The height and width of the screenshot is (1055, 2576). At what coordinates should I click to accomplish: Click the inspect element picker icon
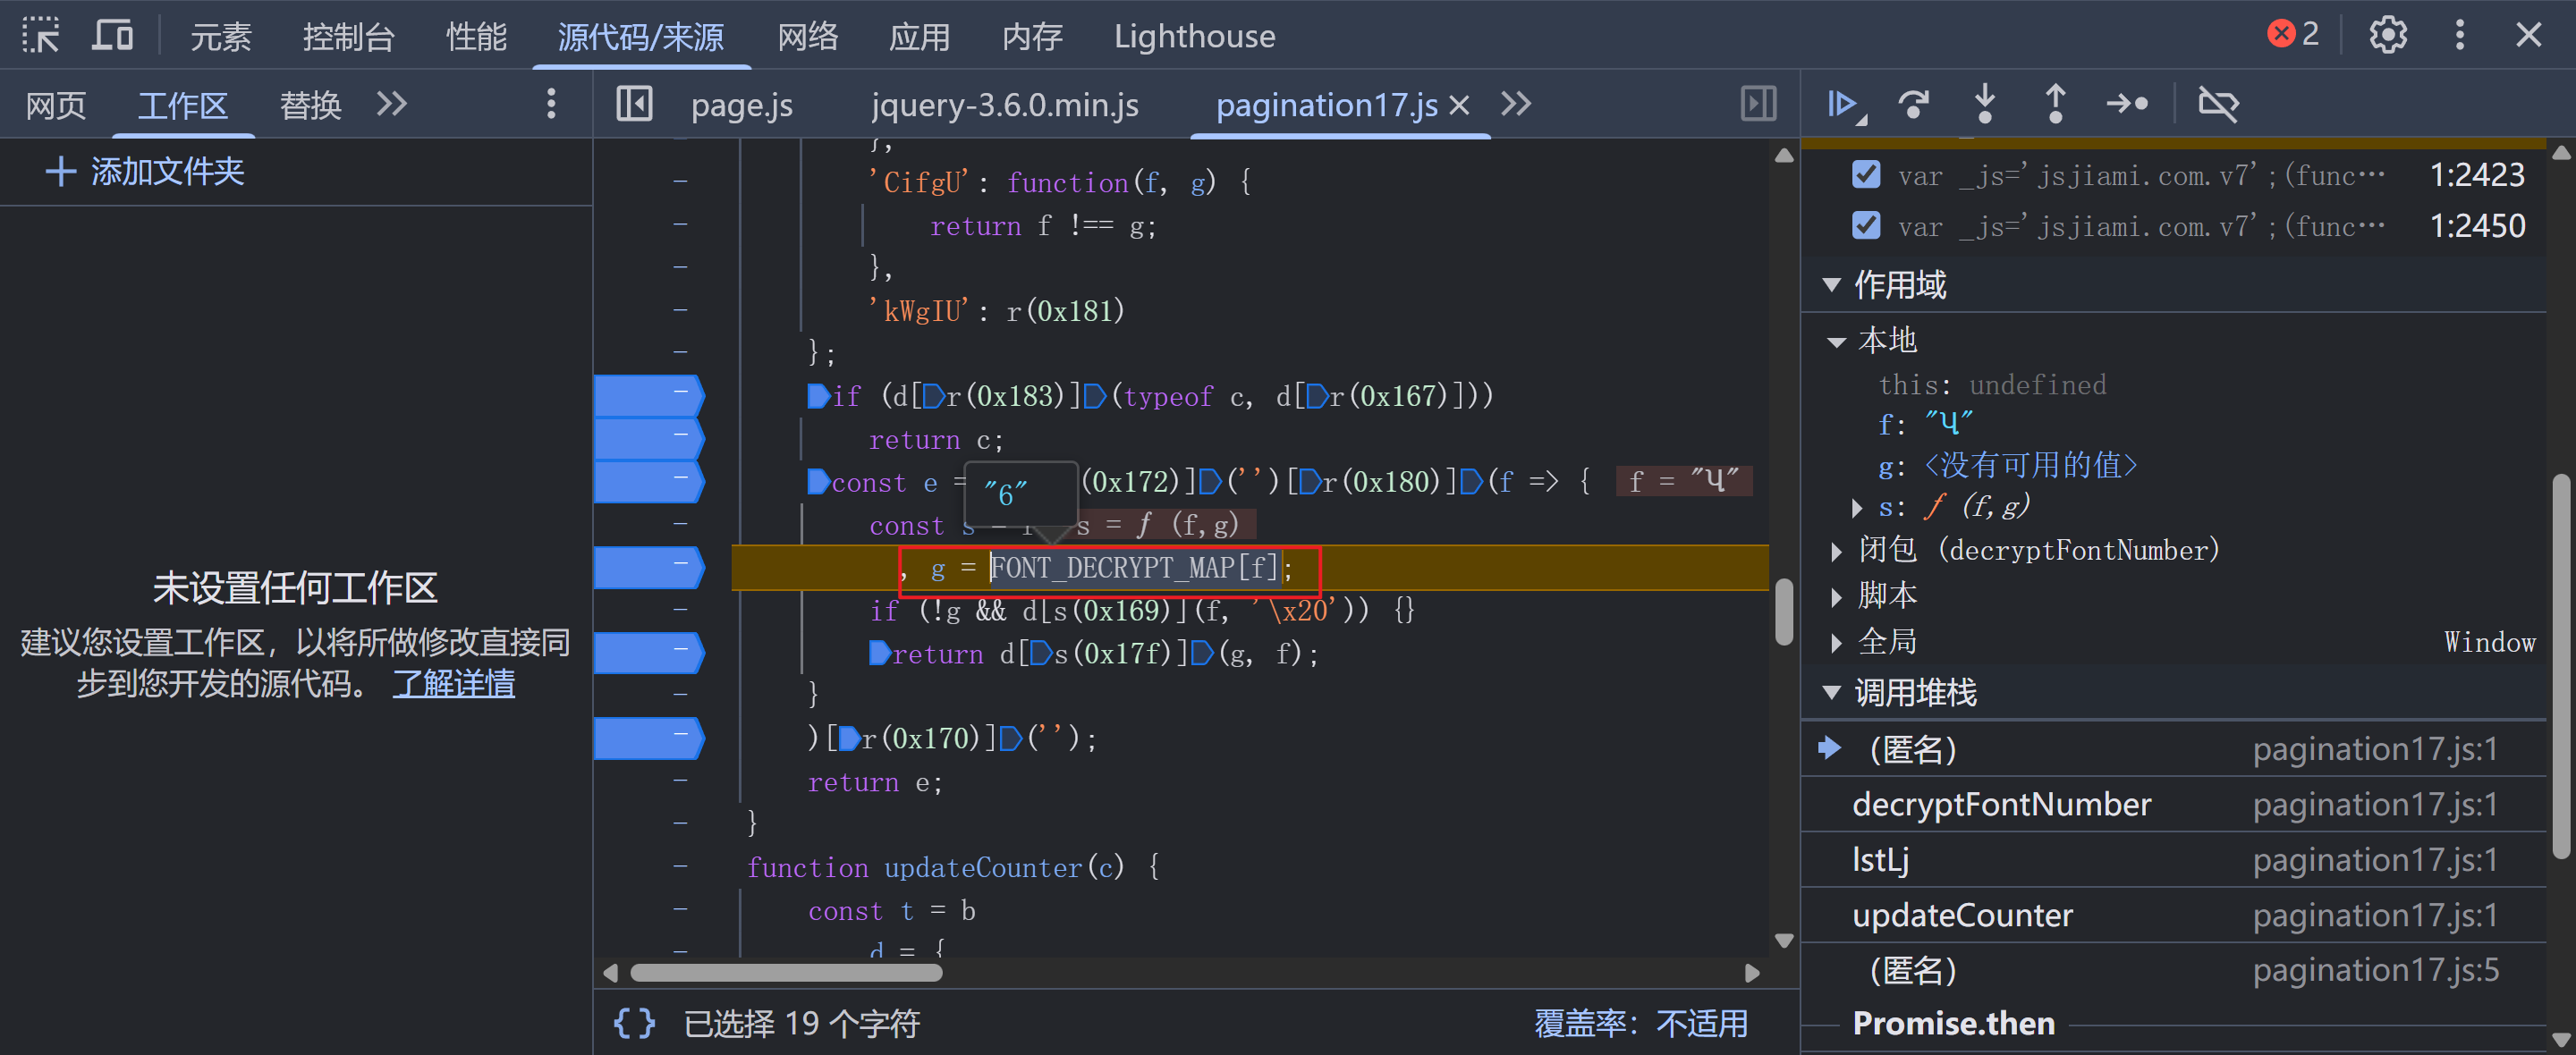click(41, 36)
